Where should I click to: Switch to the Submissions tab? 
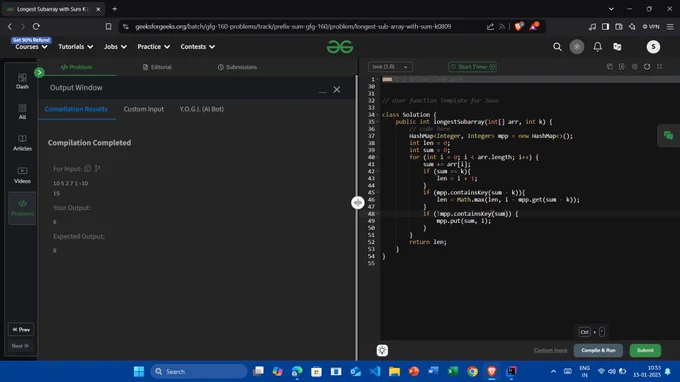coord(237,67)
